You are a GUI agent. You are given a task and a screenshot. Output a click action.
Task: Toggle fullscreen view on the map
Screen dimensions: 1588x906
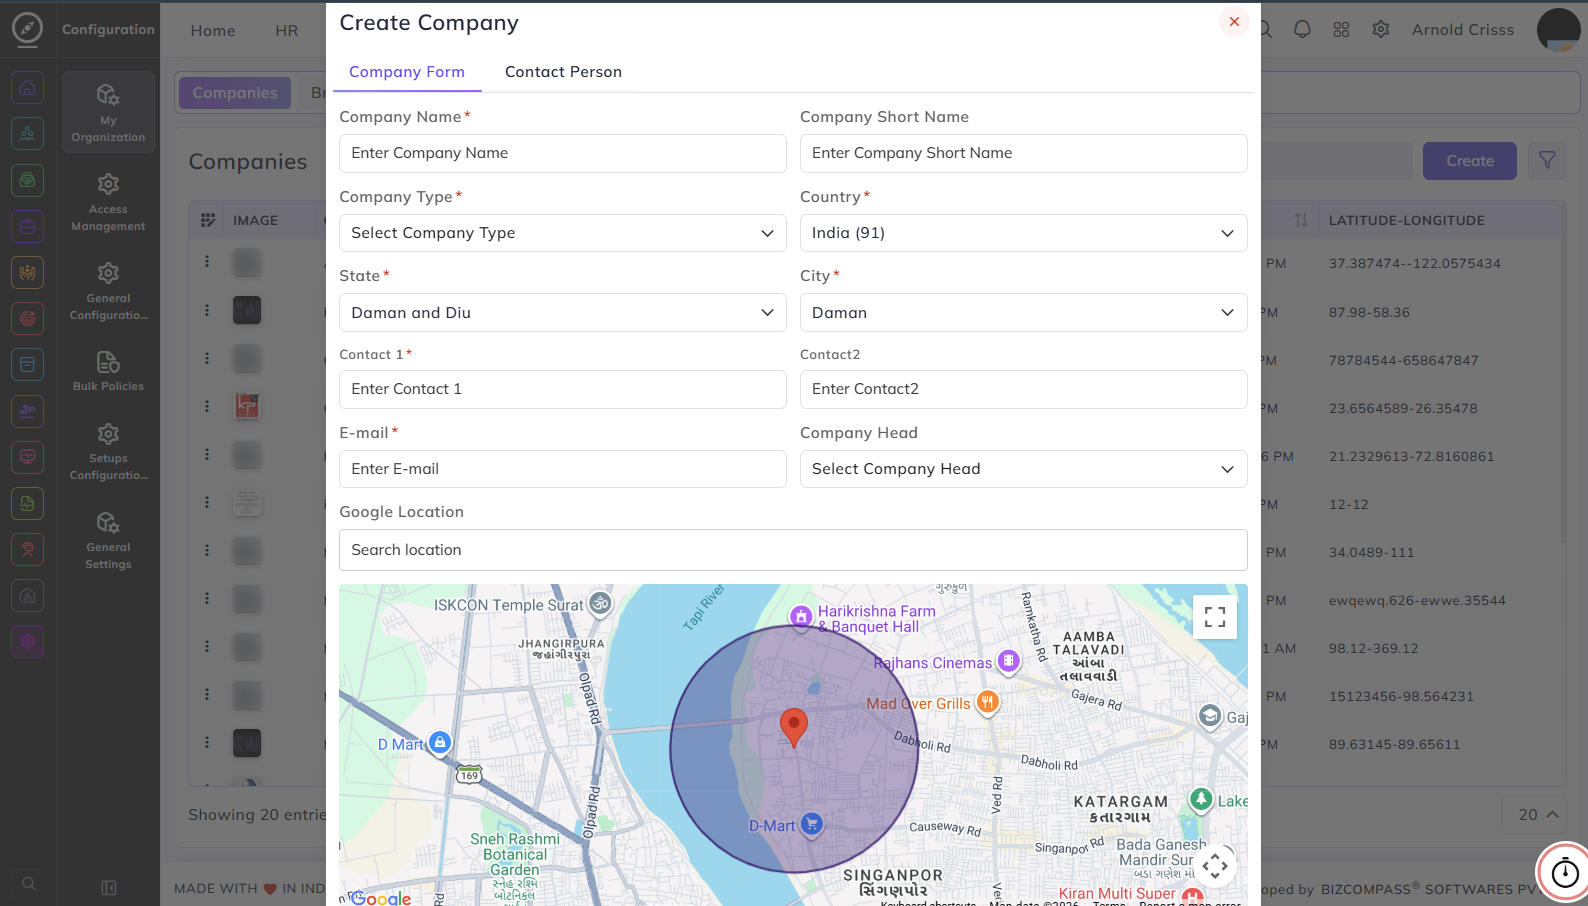pyautogui.click(x=1215, y=617)
